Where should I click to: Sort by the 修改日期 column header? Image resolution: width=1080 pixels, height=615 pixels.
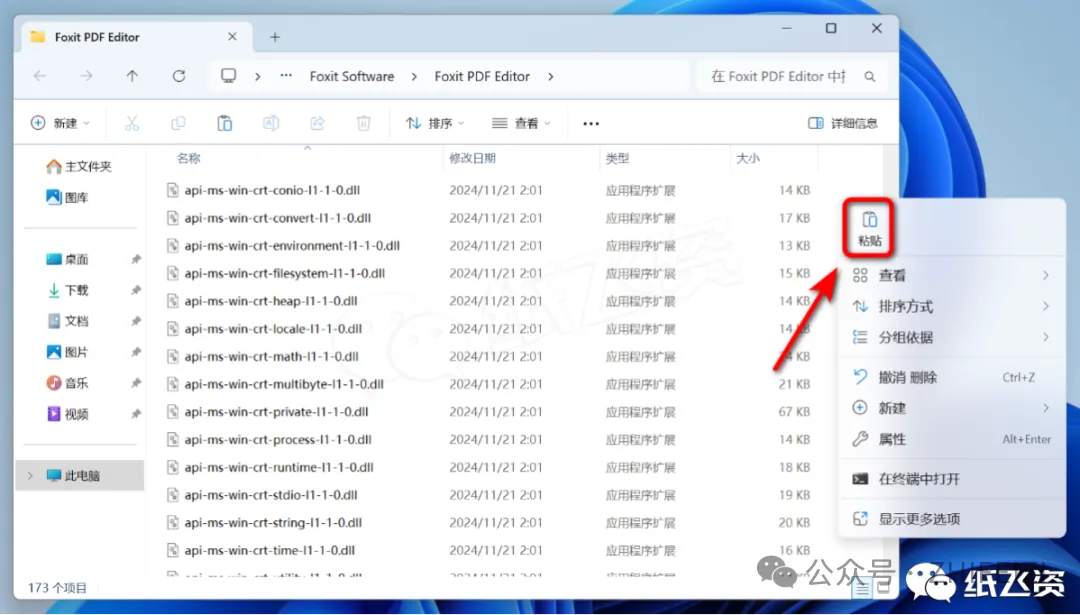click(x=472, y=158)
